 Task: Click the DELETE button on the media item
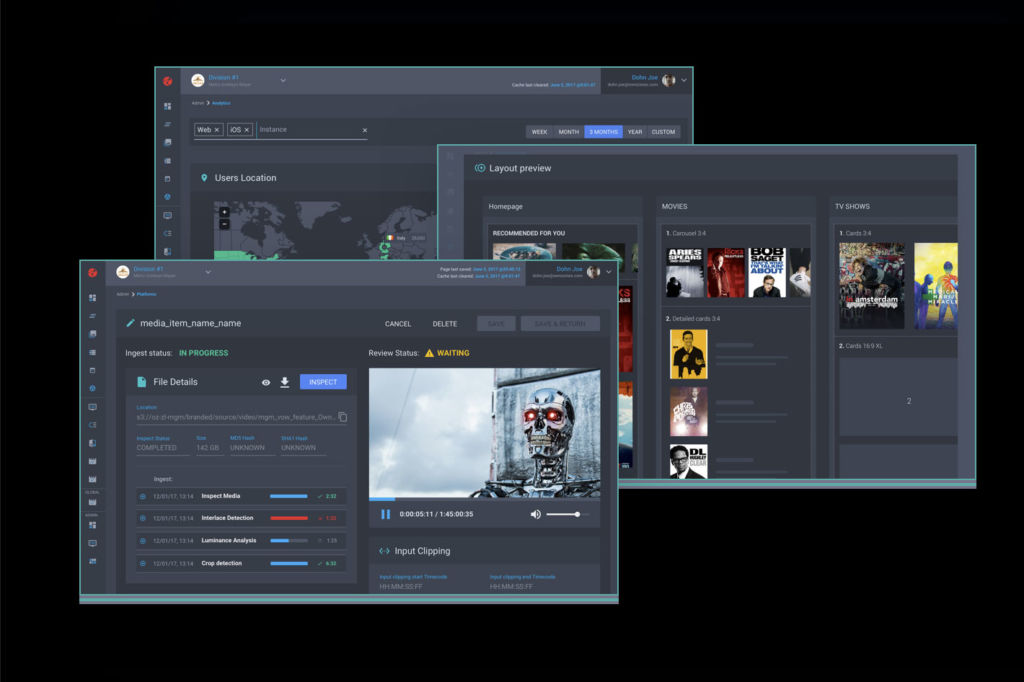[x=445, y=324]
